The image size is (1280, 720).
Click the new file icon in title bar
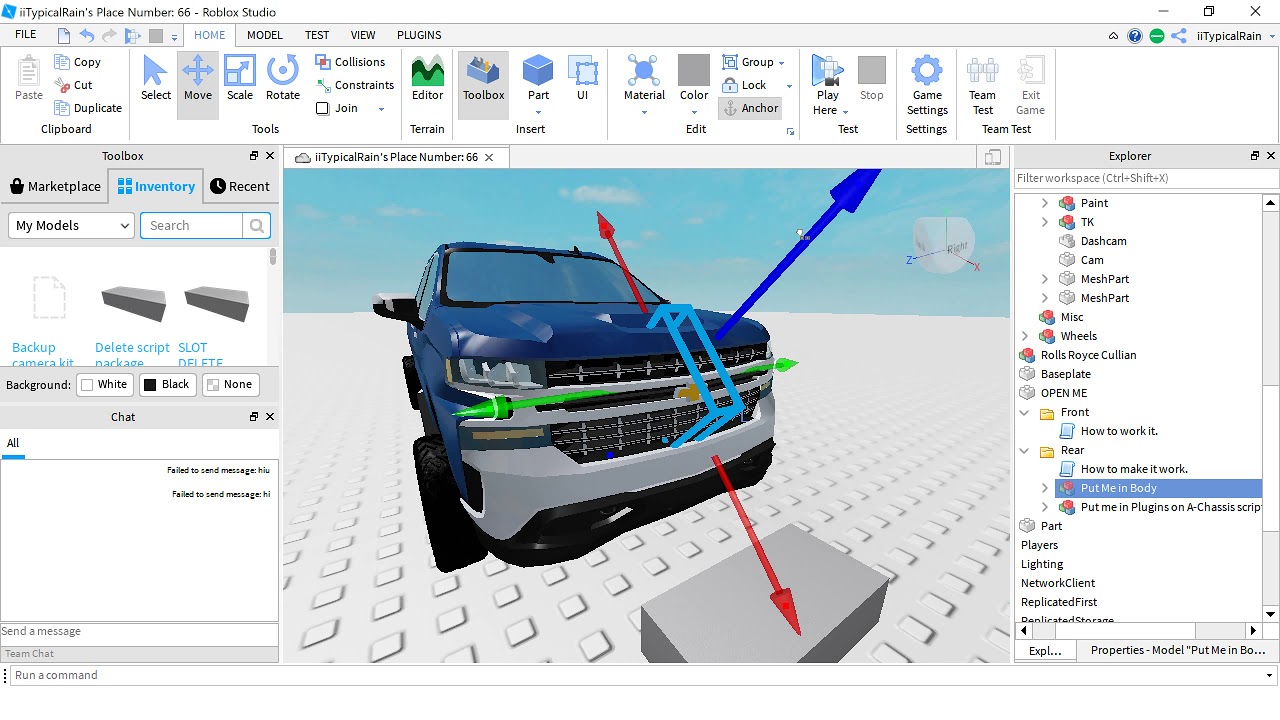coord(64,35)
